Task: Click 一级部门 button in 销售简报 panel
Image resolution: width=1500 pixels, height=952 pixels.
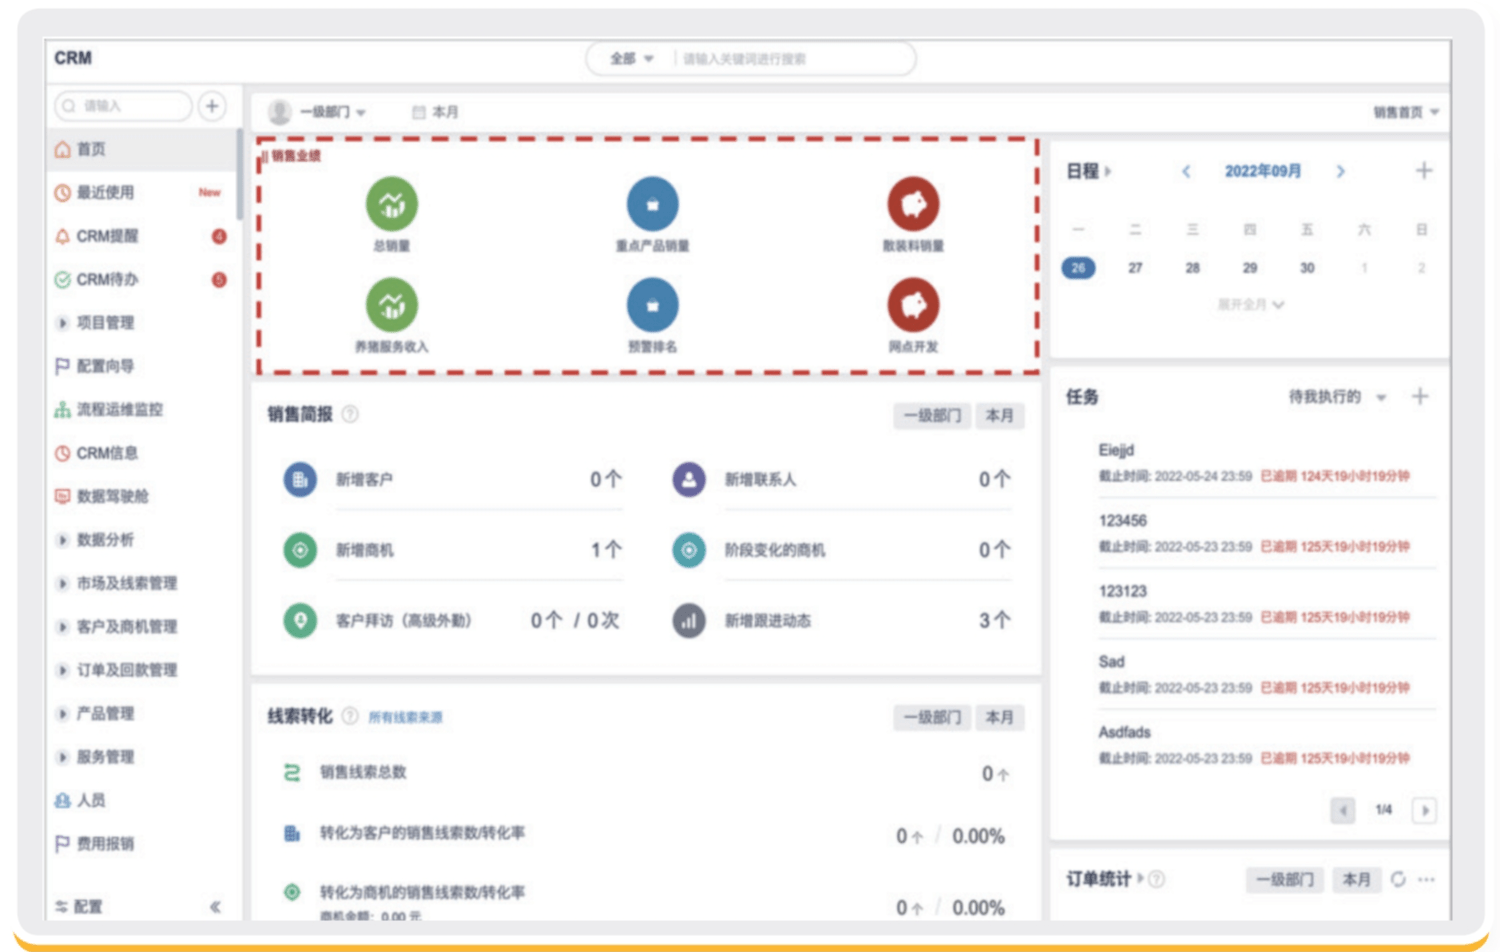Action: tap(931, 415)
